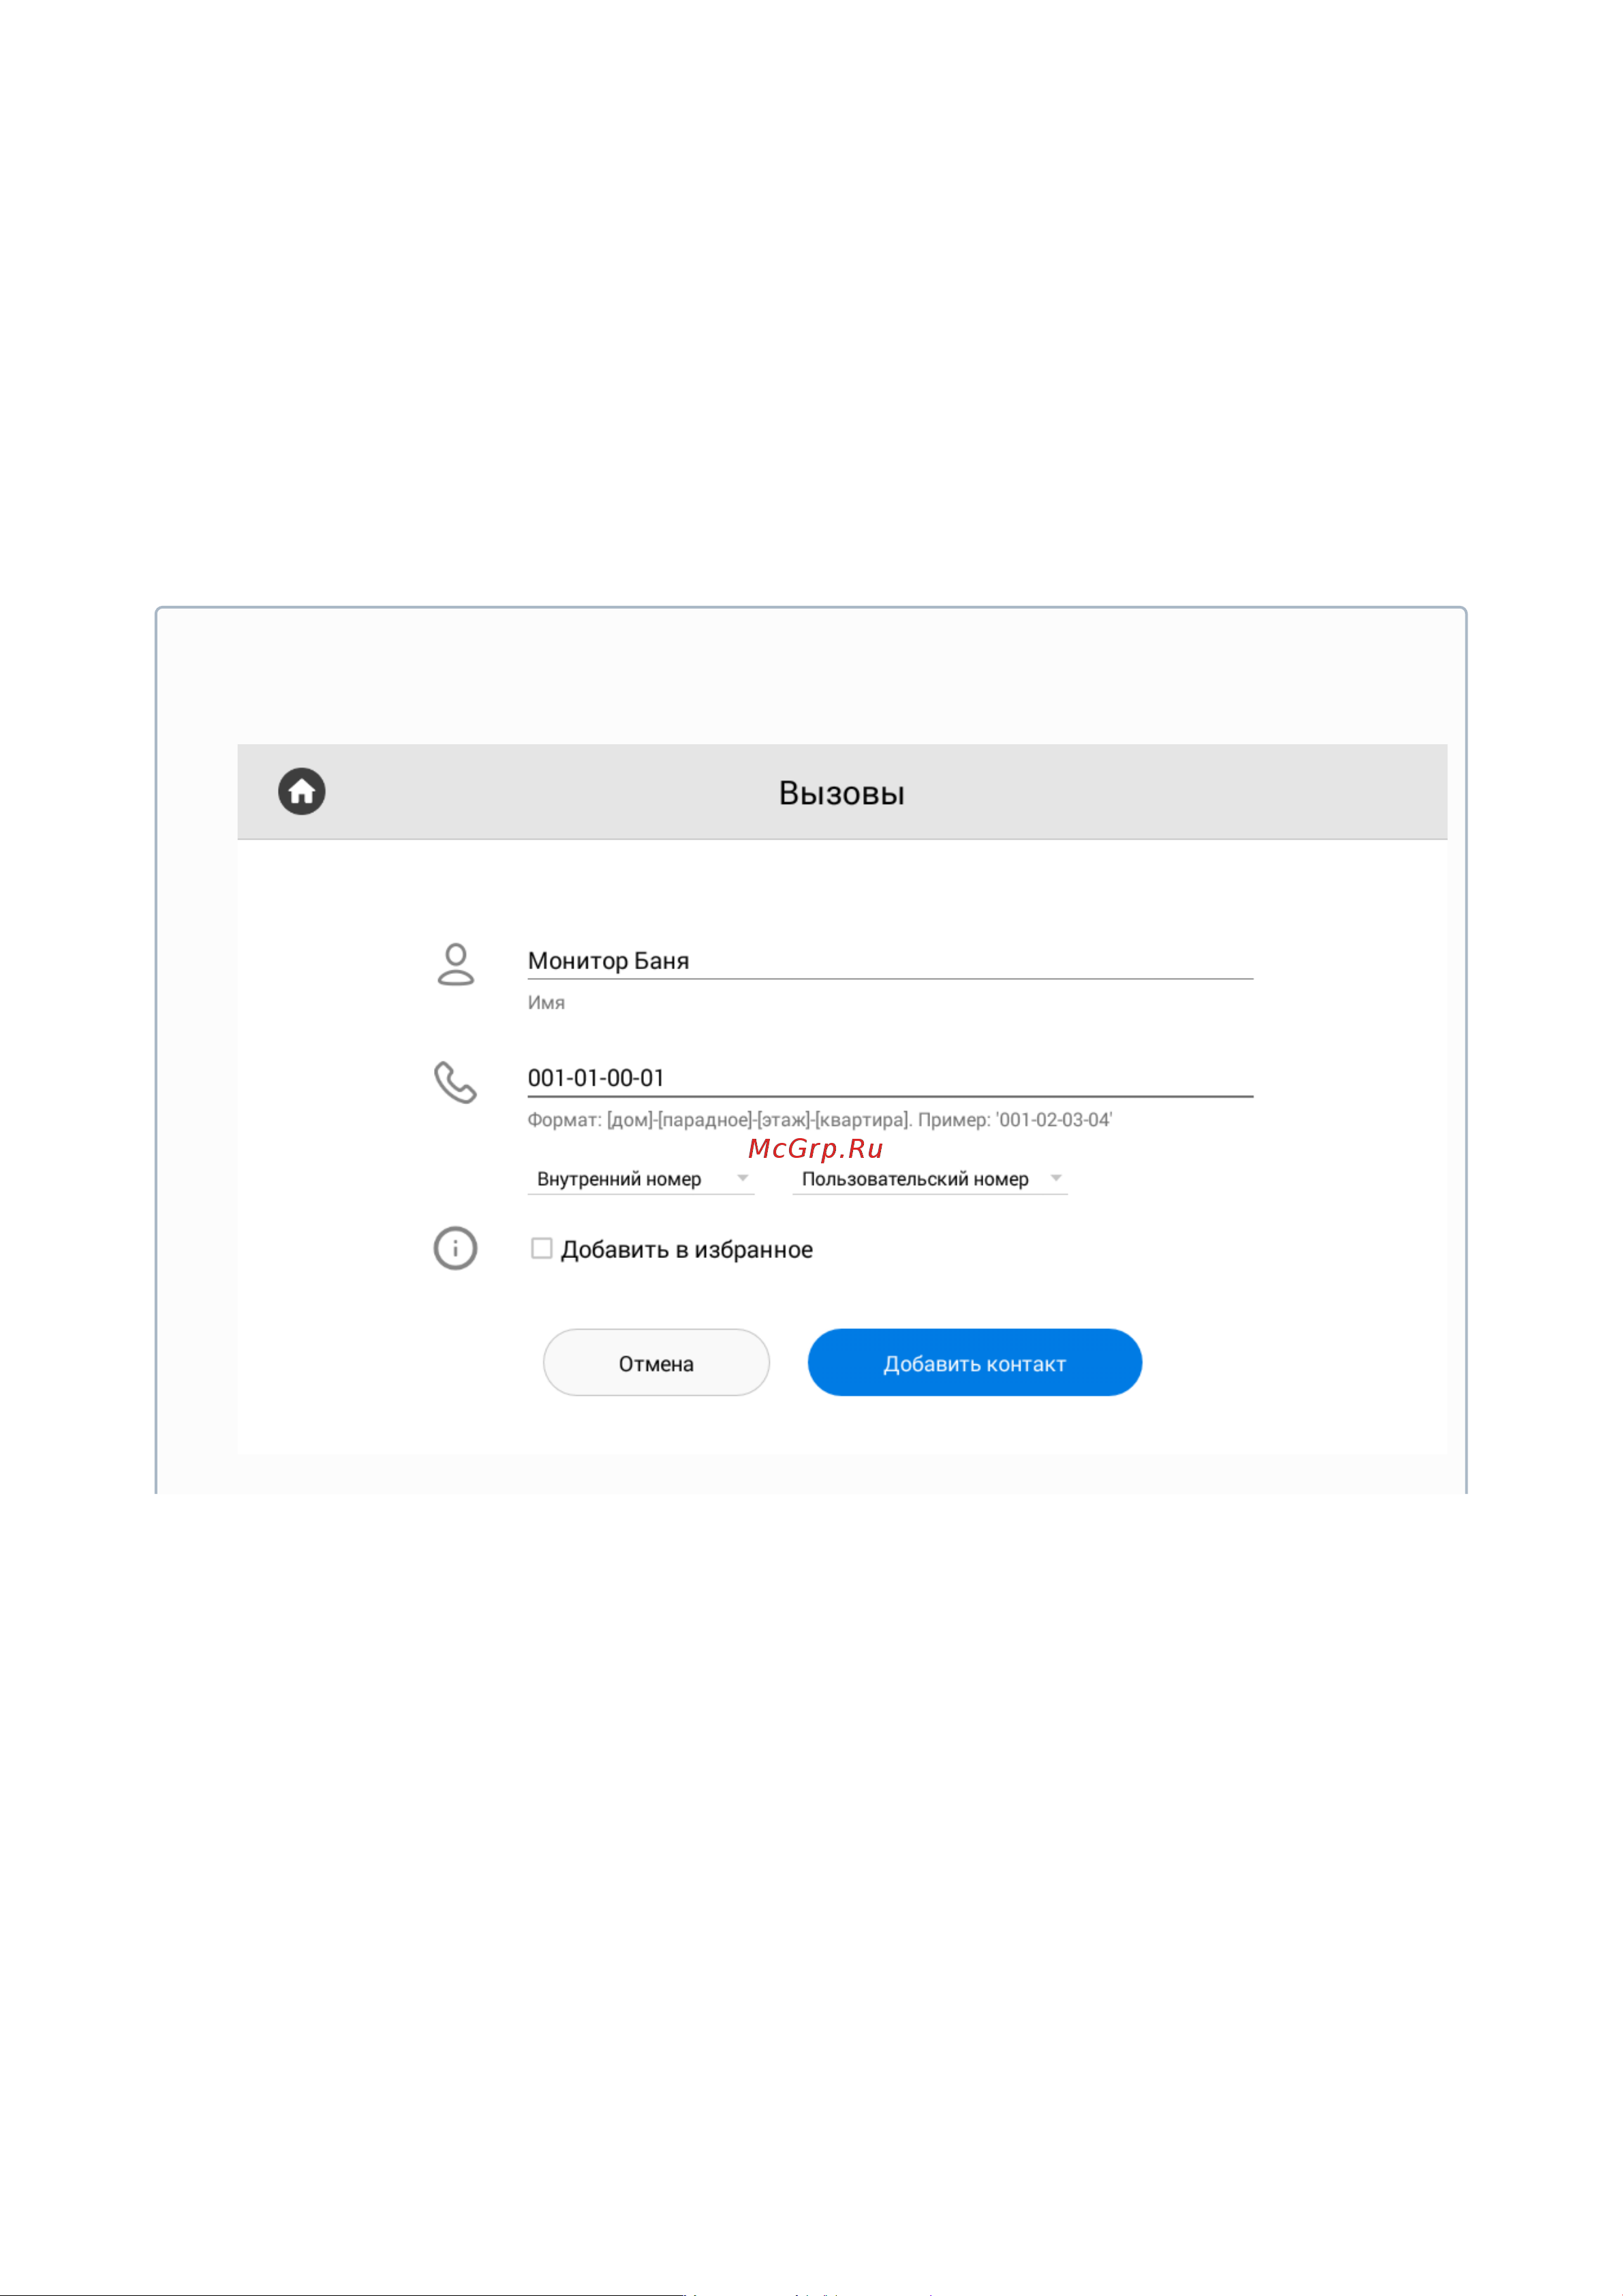Viewport: 1623px width, 2296px height.
Task: Click the 'Добавить в избранное' label text
Action: pos(686,1249)
